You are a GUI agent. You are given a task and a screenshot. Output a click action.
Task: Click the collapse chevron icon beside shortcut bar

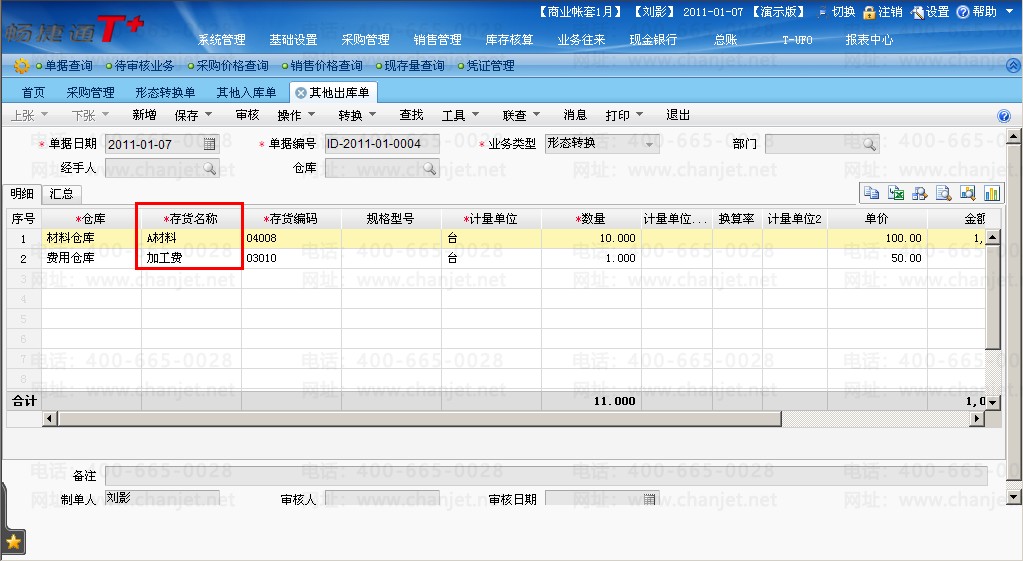coord(1013,66)
